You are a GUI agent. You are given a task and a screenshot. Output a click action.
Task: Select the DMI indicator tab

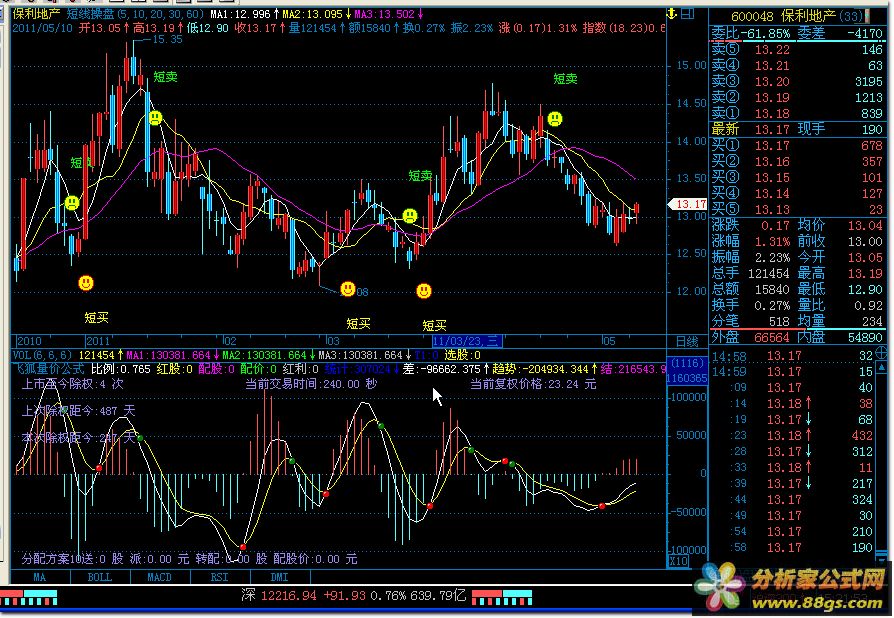click(279, 577)
